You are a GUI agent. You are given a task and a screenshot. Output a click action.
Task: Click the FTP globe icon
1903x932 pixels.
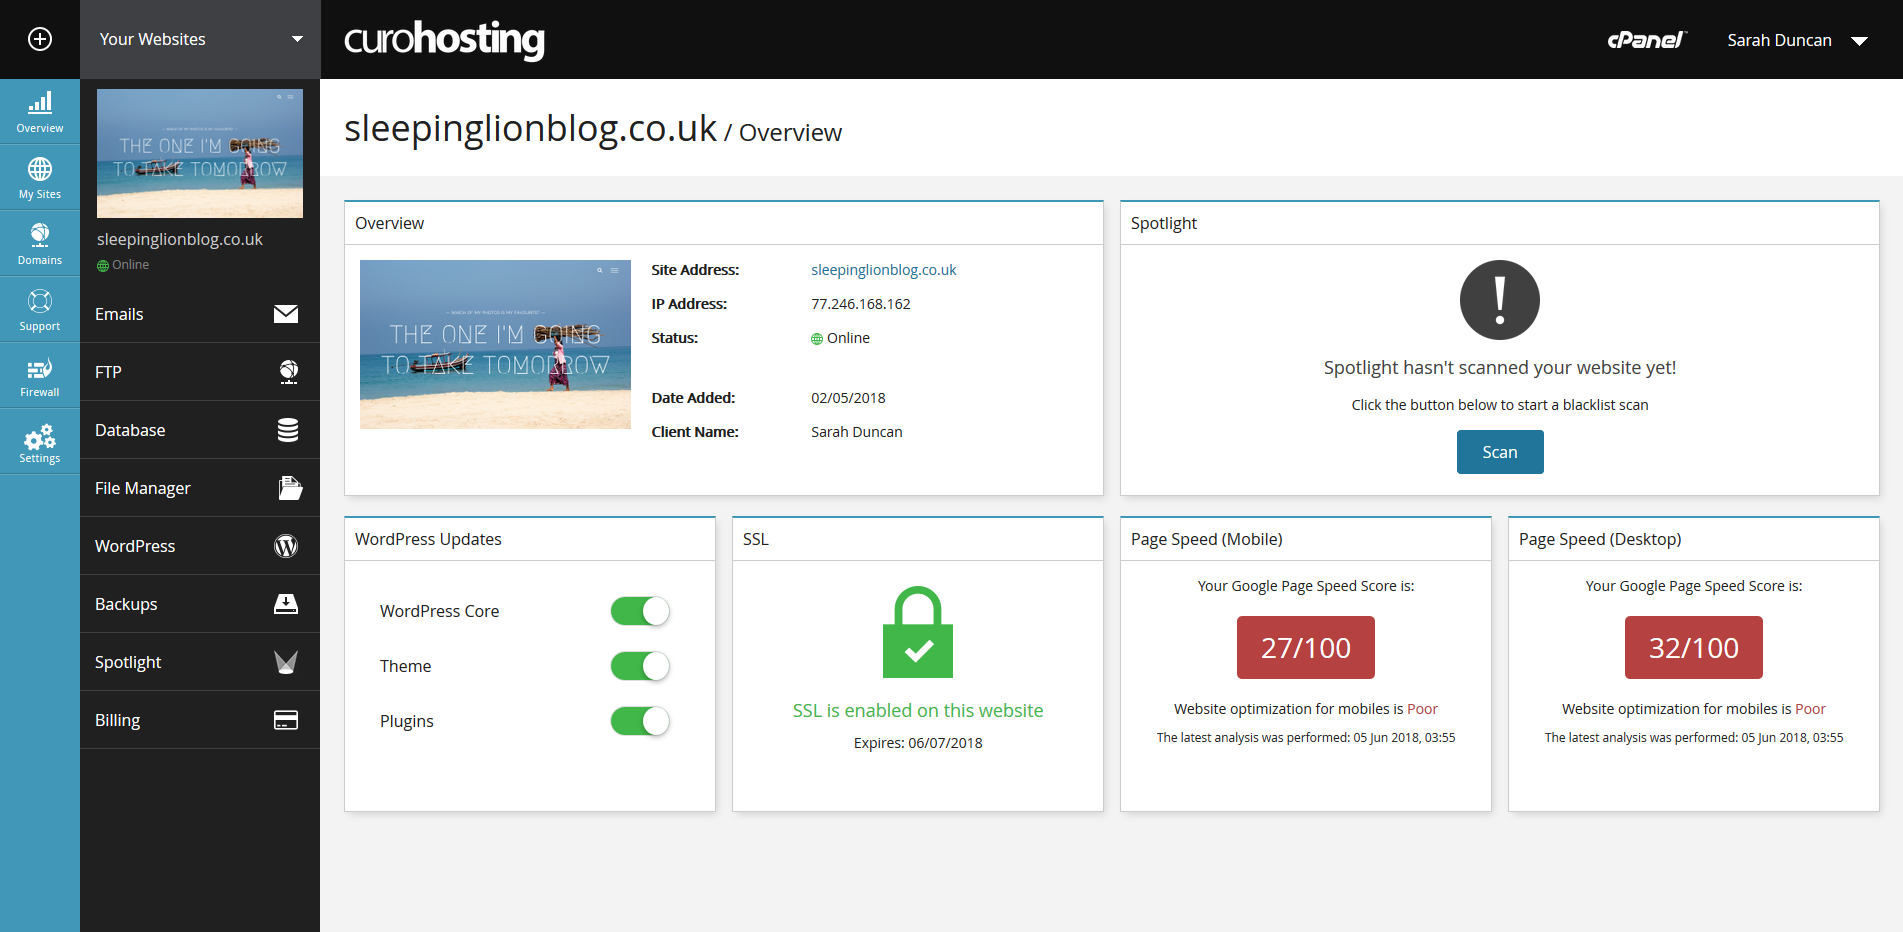[x=288, y=372]
